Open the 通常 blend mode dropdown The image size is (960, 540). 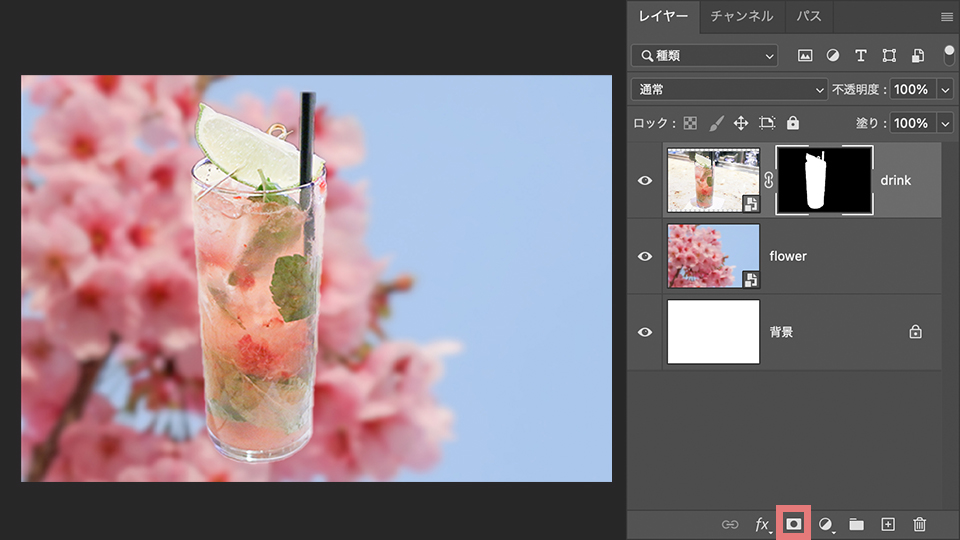point(729,89)
